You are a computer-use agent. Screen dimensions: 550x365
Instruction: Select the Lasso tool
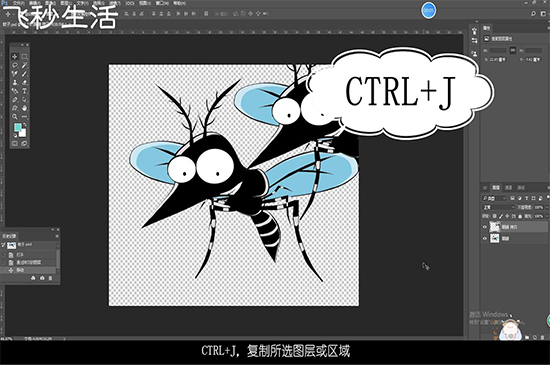click(x=15, y=65)
